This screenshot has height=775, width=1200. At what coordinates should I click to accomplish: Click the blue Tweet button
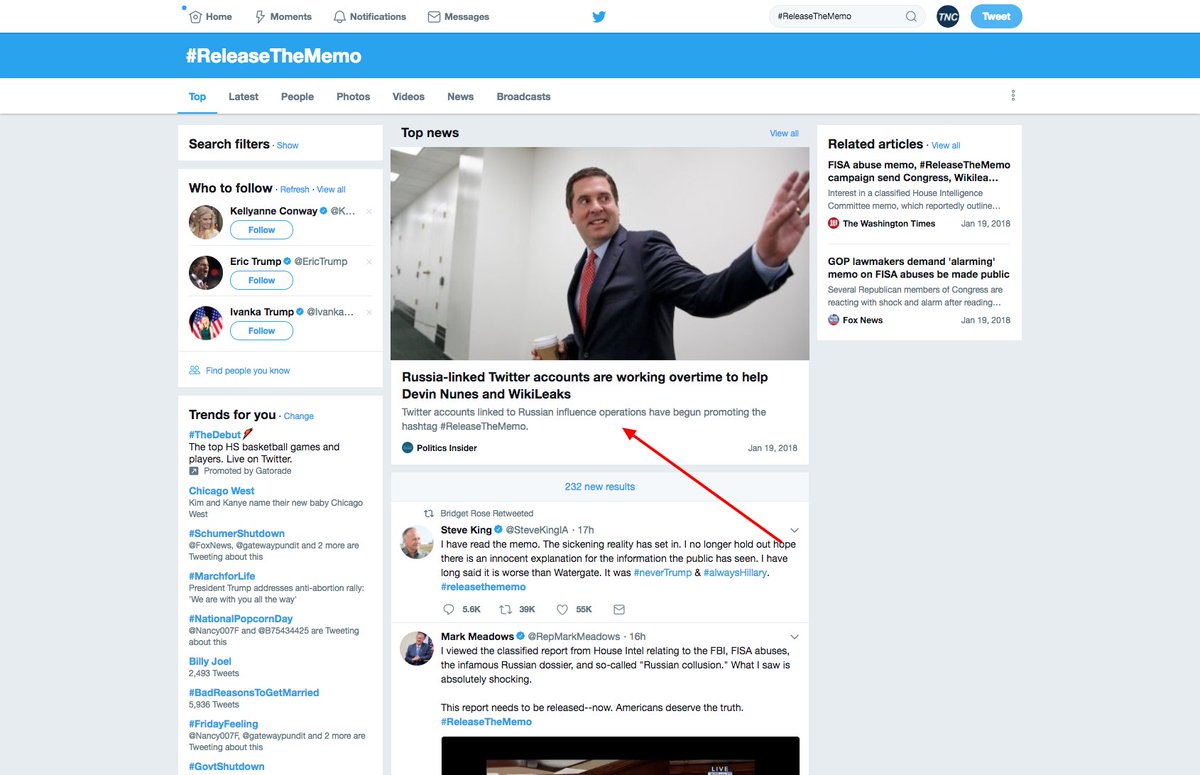(996, 16)
